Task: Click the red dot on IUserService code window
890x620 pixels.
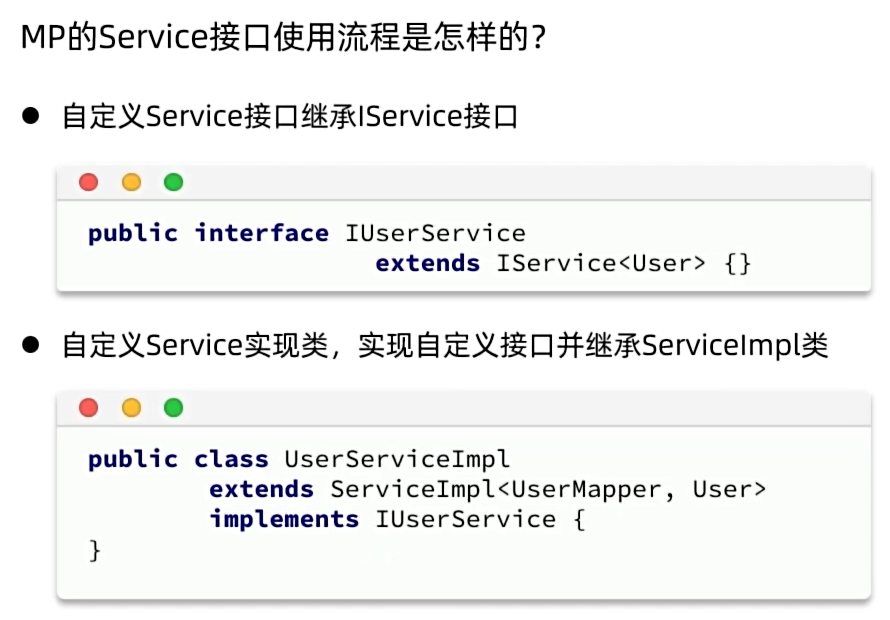Action: click(x=89, y=182)
